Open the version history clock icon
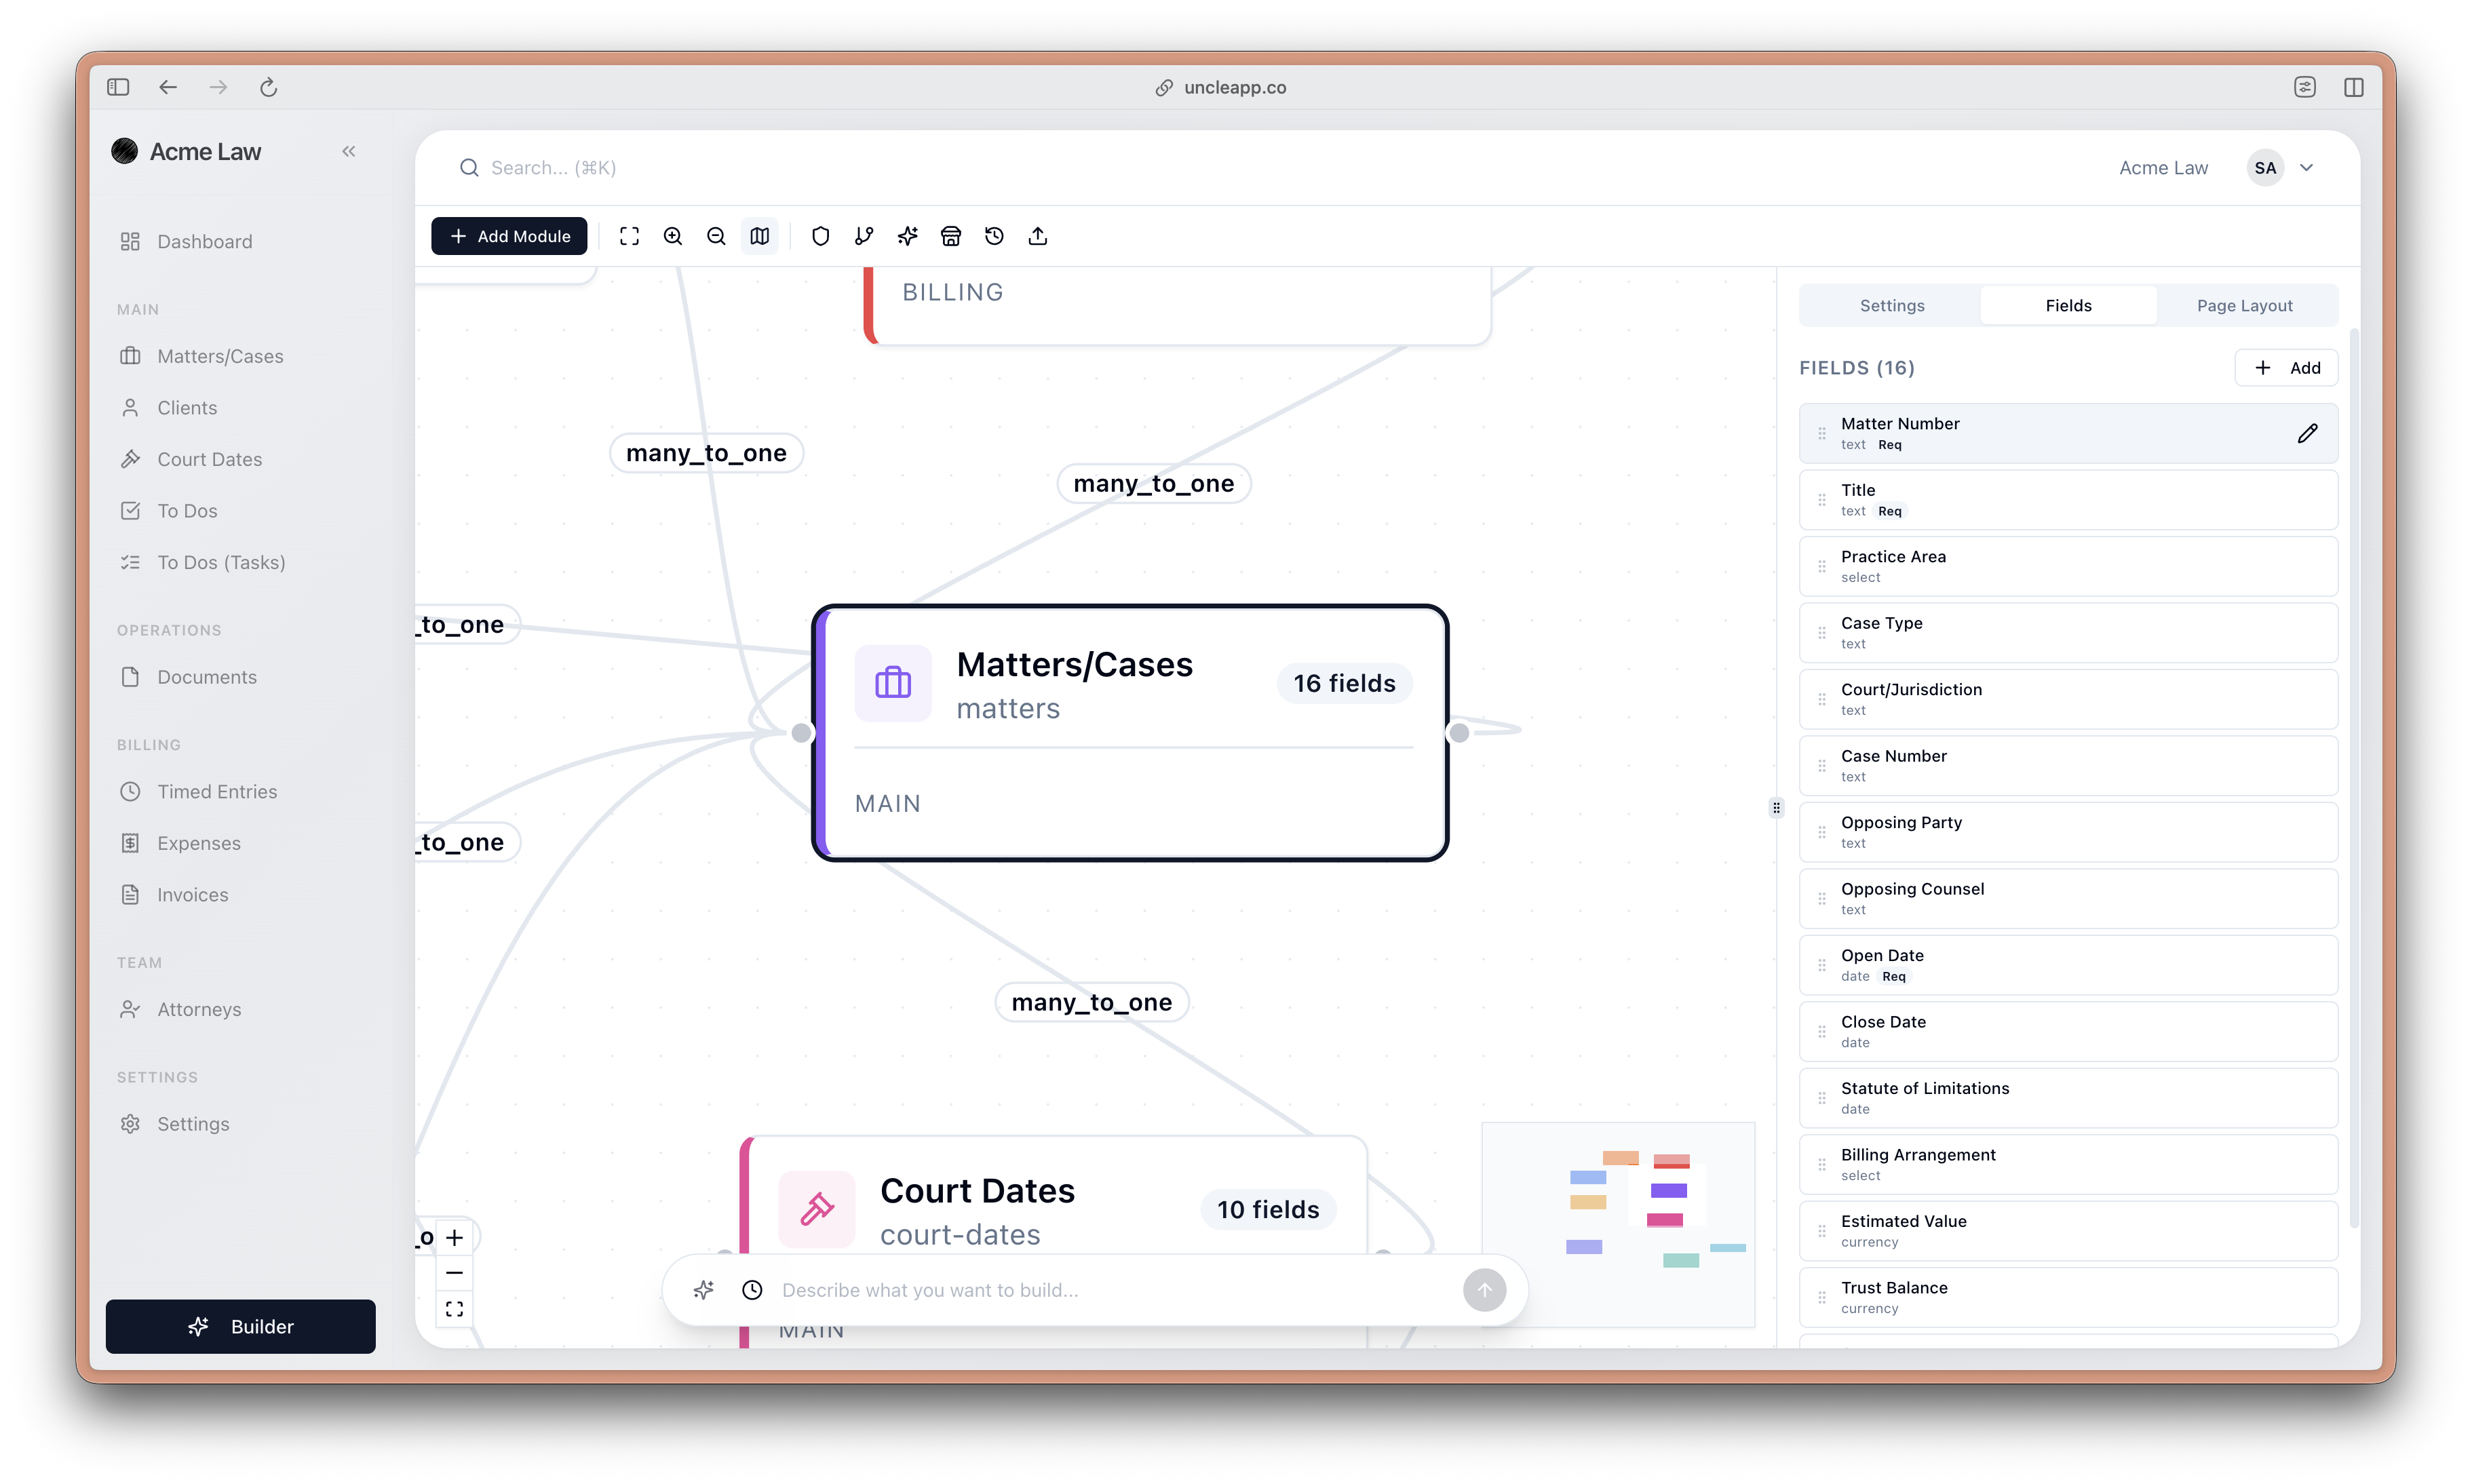Viewport: 2472px width, 1484px height. point(994,236)
